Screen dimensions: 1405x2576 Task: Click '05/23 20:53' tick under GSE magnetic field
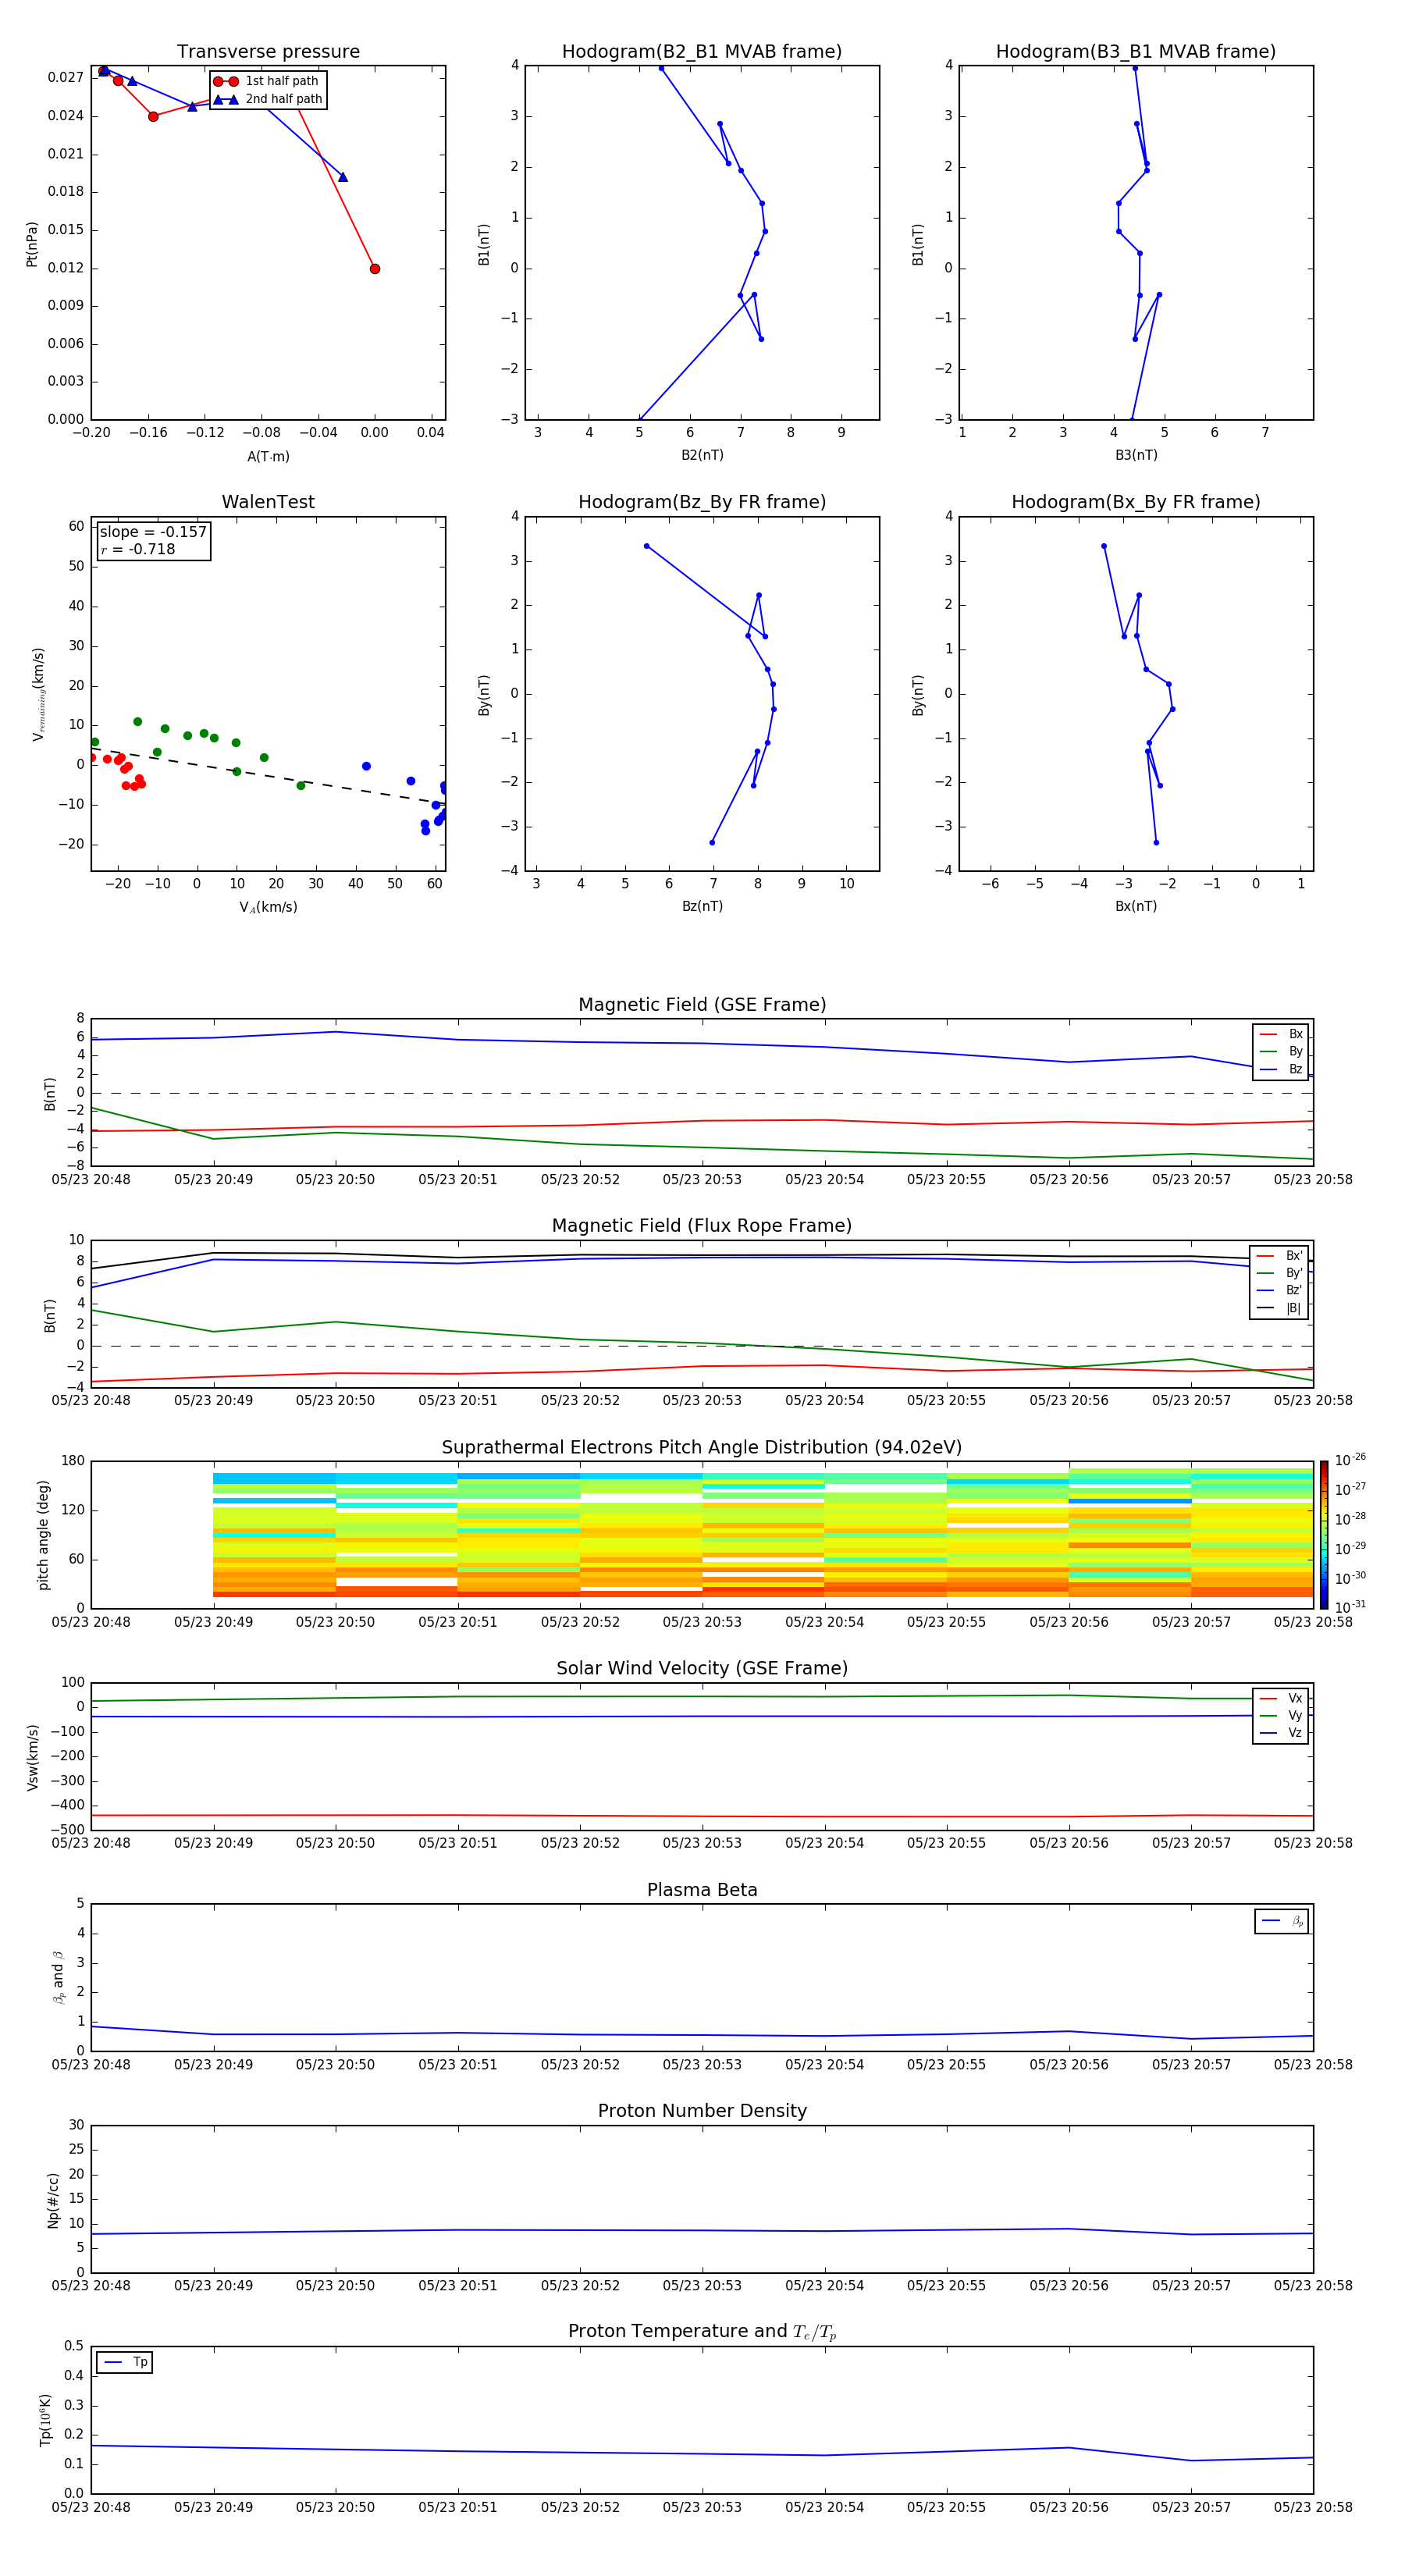(x=702, y=1180)
